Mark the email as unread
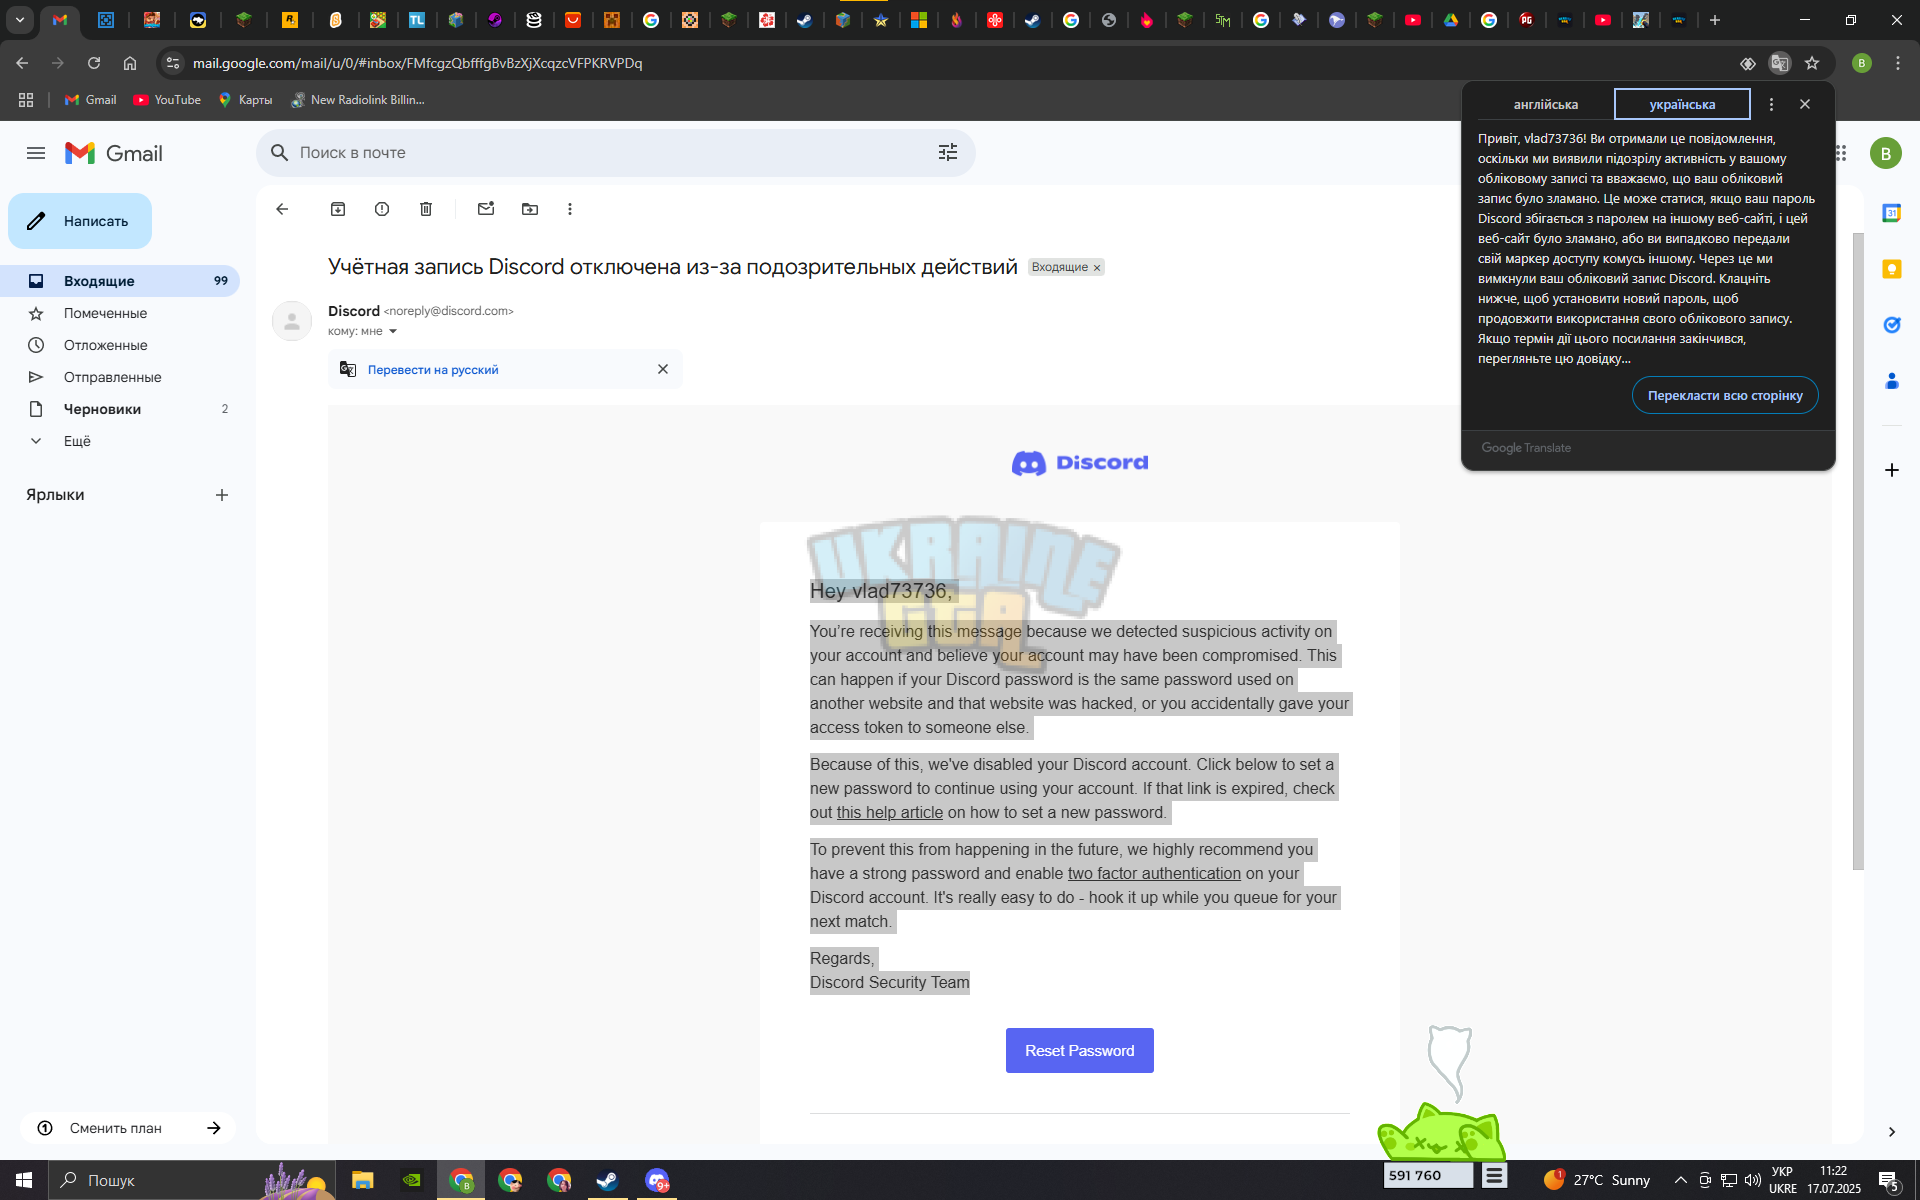This screenshot has height=1200, width=1920. [486, 209]
